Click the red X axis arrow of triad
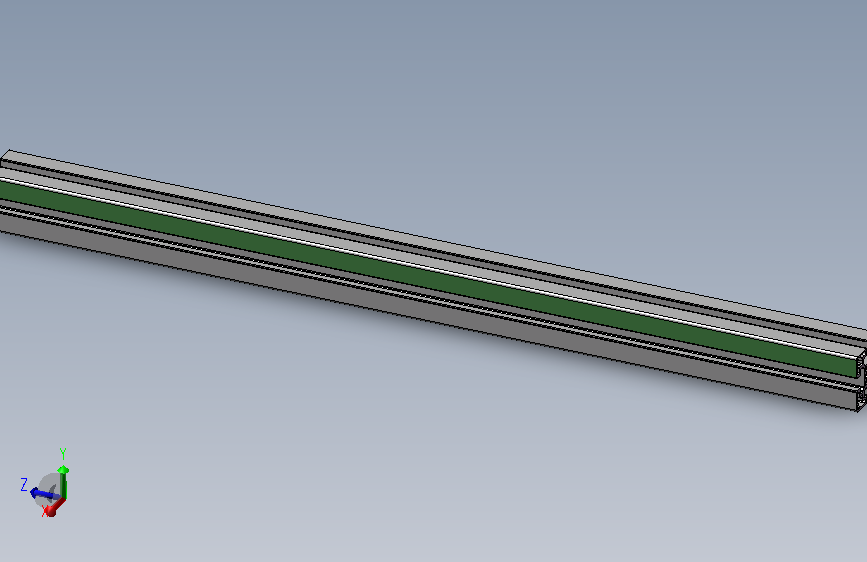 [x=54, y=508]
